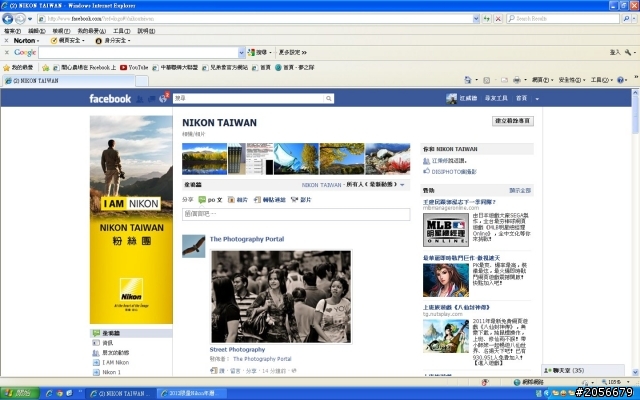The width and height of the screenshot is (640, 400).
Task: Click the search magnifier beside Search Results box
Action: click(x=626, y=18)
